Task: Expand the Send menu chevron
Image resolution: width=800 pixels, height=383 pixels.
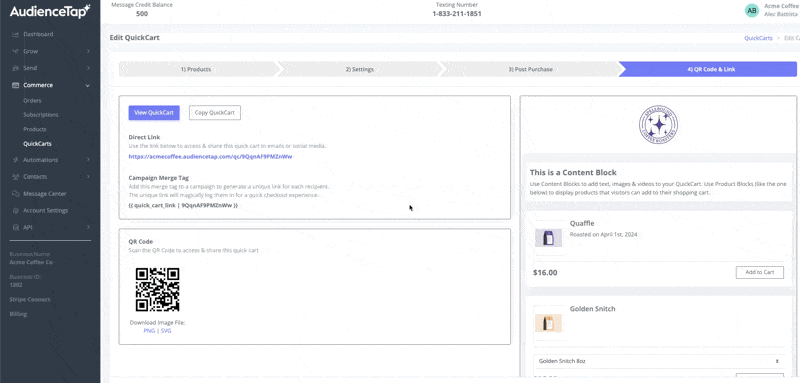Action: tap(88, 68)
